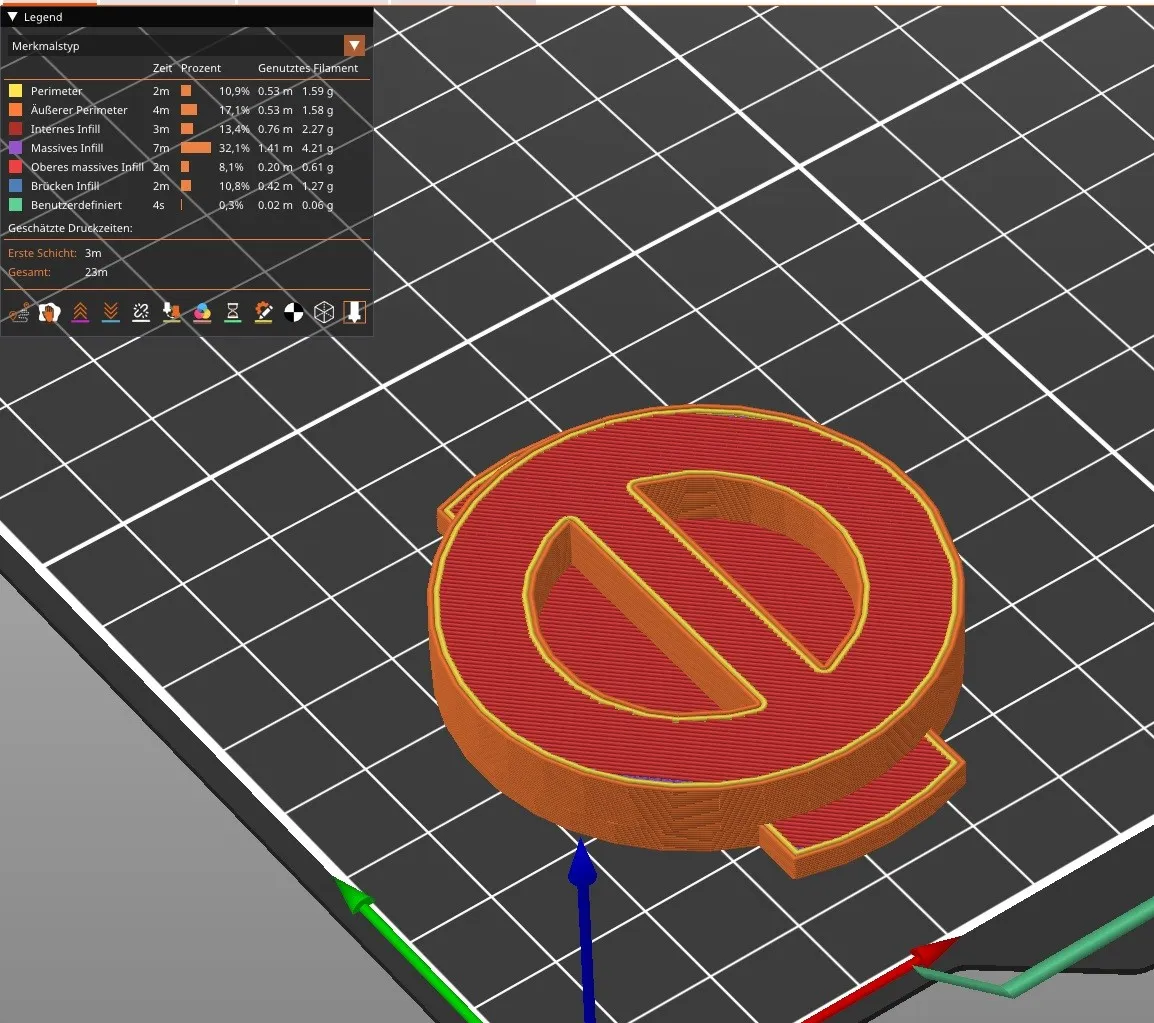Click the Massives Infill '4.21 g' value

click(x=317, y=148)
